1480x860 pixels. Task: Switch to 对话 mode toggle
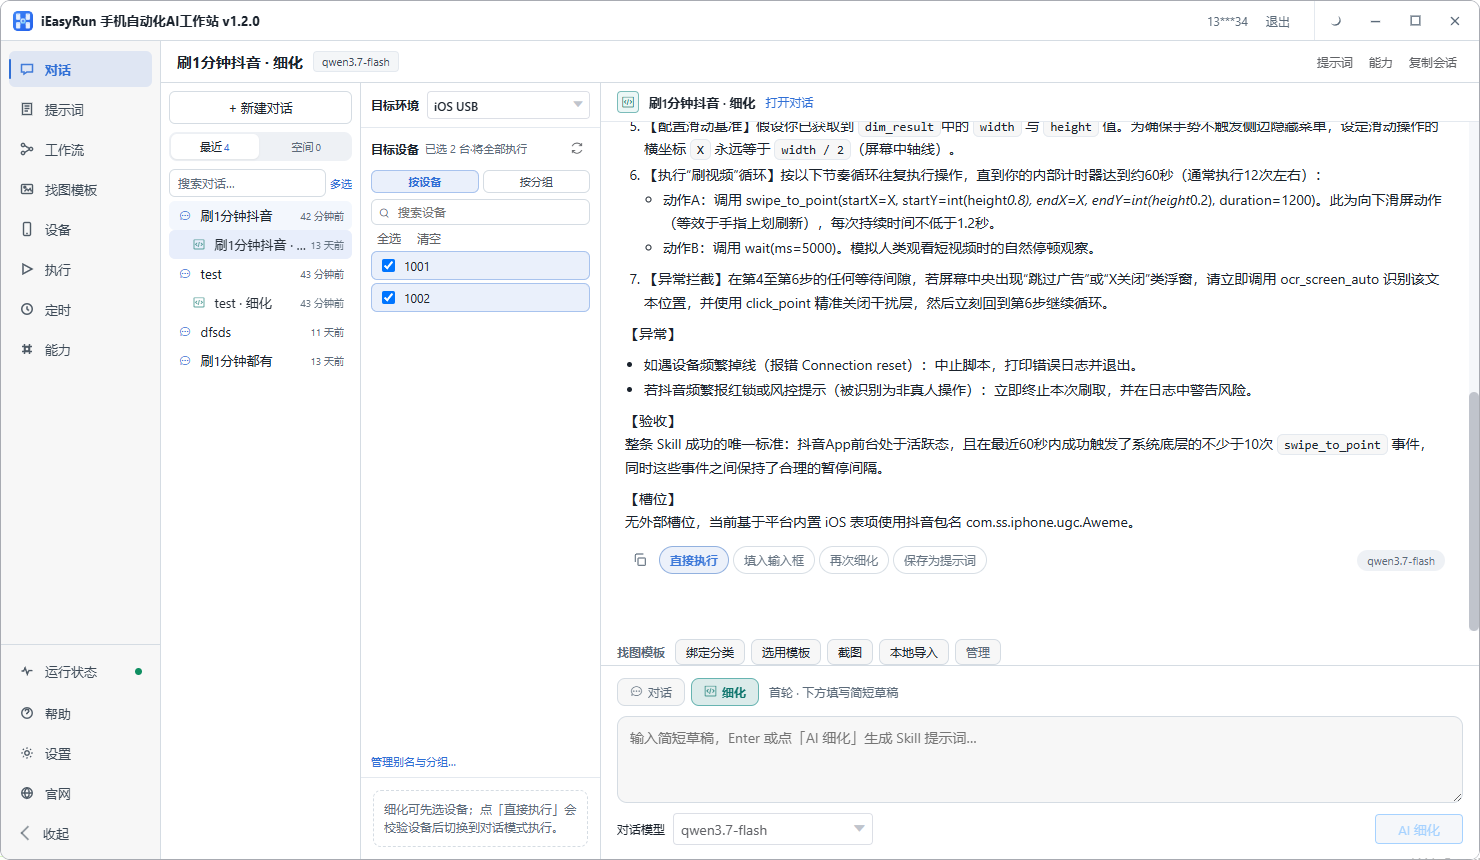(x=651, y=692)
